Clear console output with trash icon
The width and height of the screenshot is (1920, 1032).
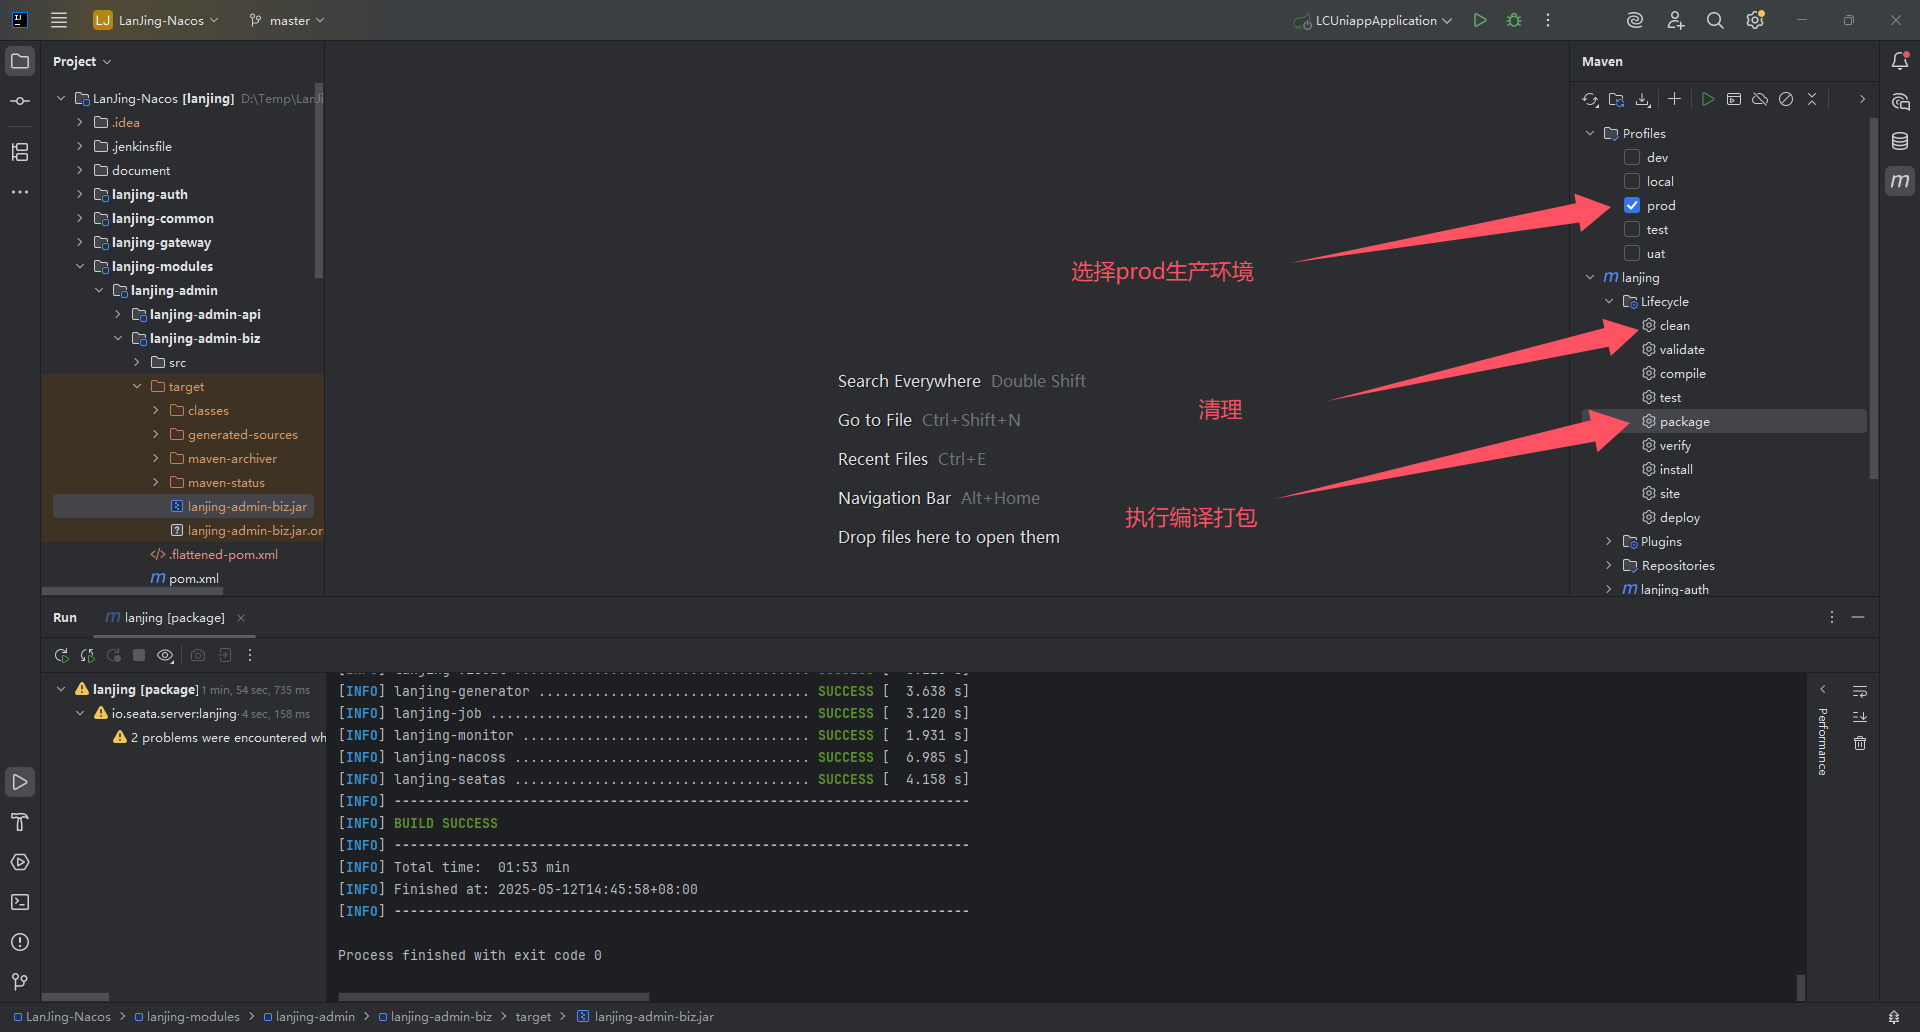(1860, 743)
